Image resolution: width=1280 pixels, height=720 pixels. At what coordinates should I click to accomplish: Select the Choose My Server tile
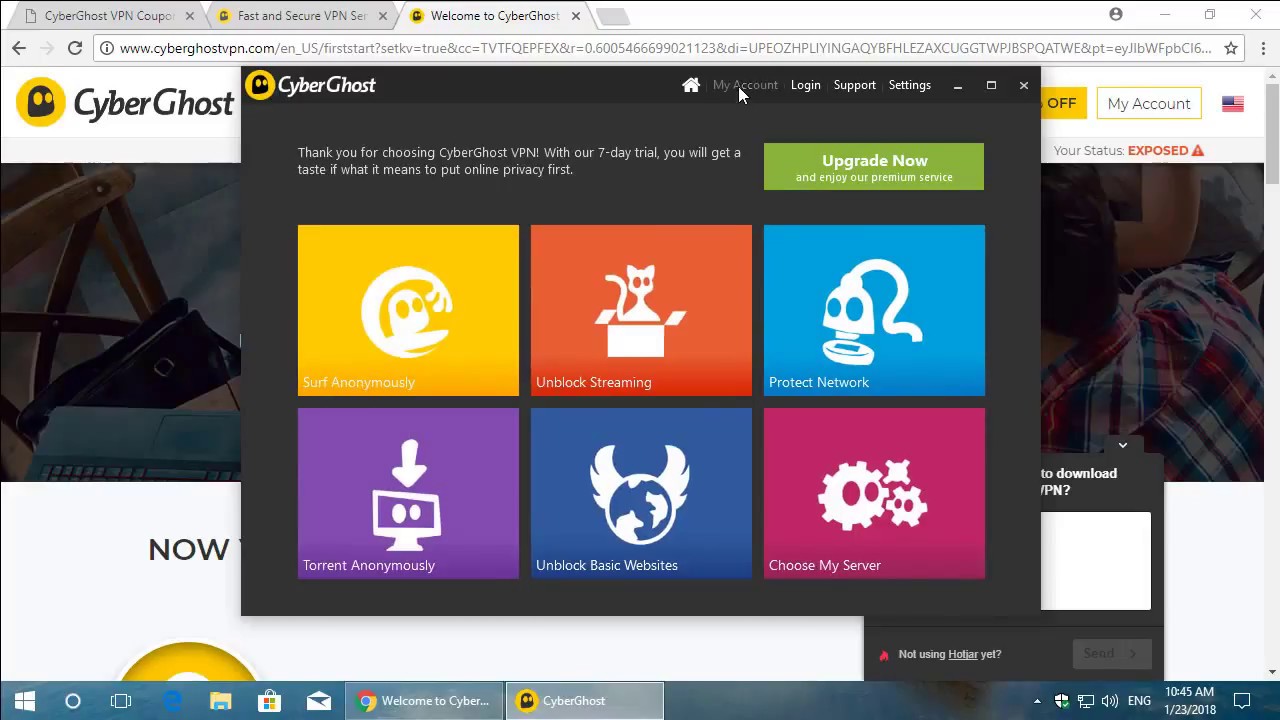(x=874, y=493)
